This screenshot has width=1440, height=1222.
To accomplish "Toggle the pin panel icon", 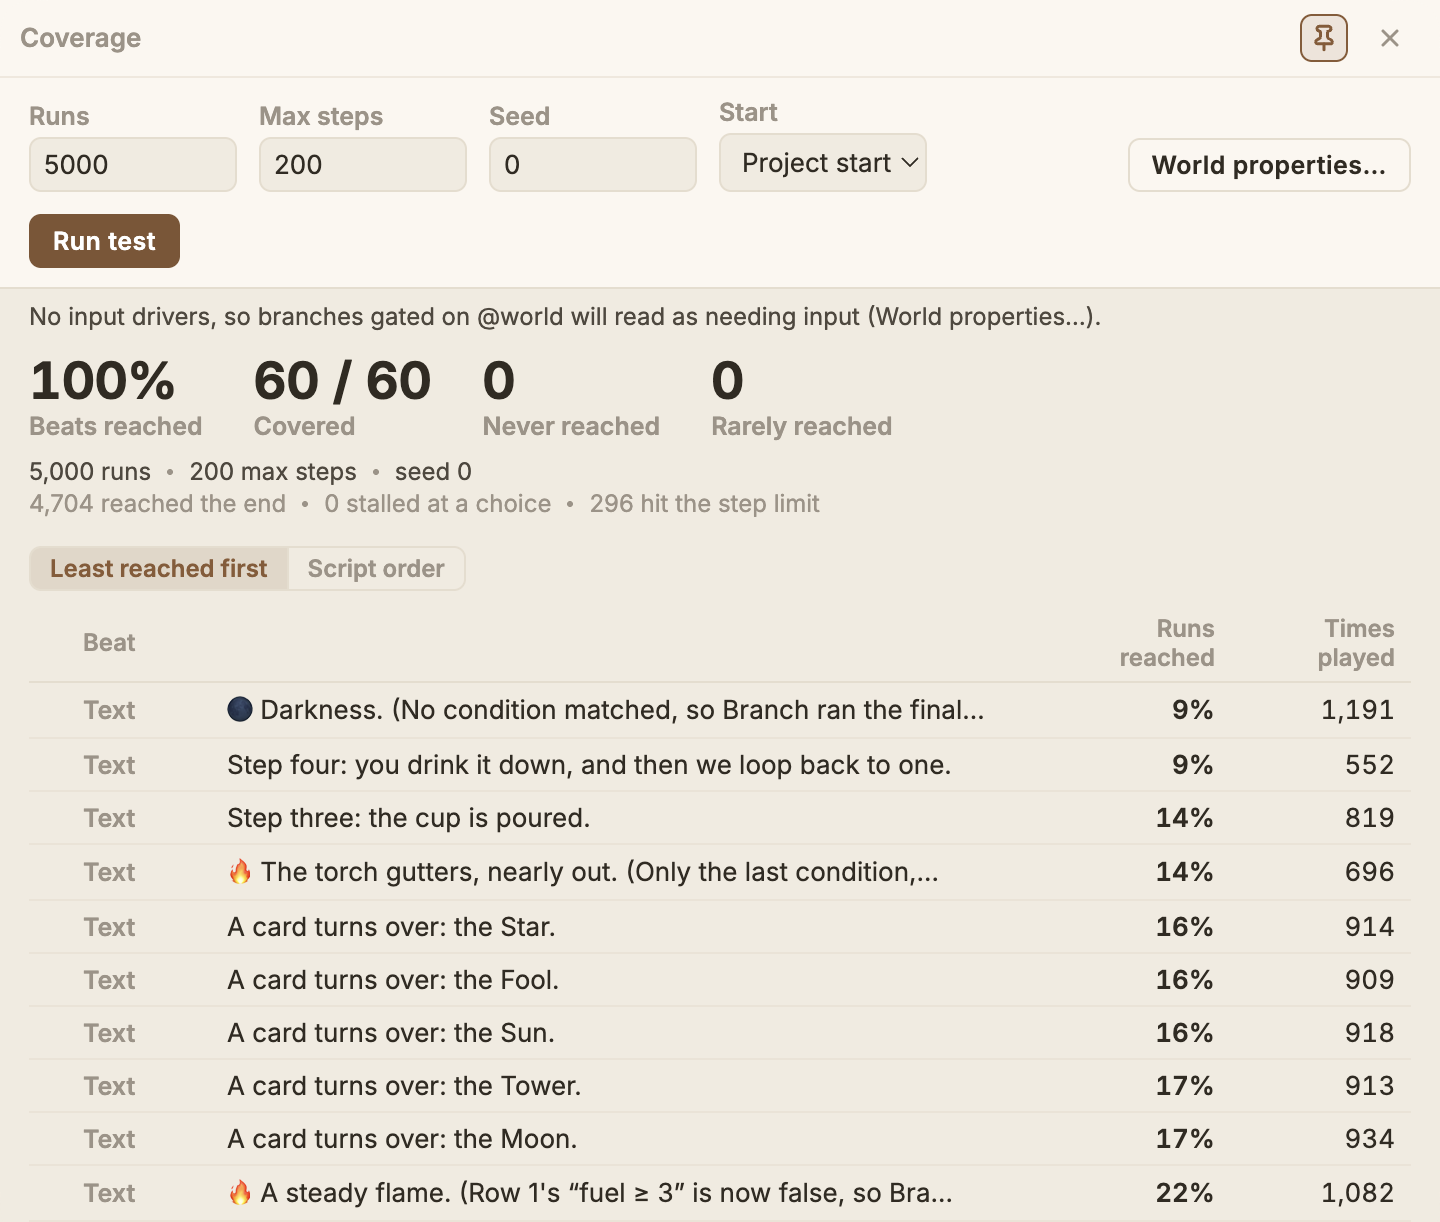I will (x=1323, y=38).
